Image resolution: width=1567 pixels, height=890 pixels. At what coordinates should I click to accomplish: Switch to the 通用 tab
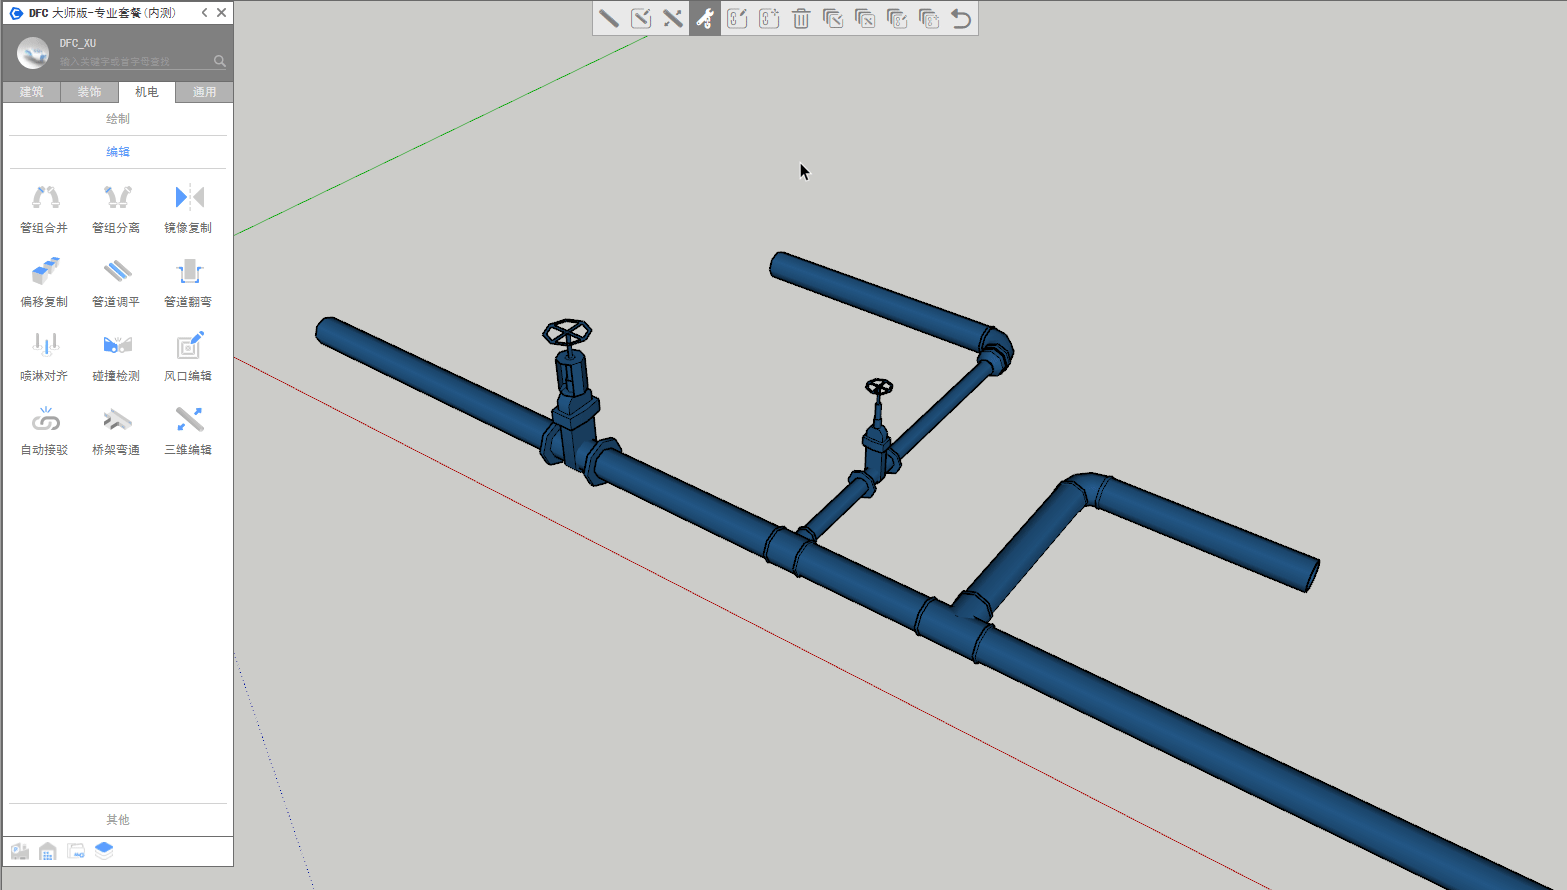point(204,92)
